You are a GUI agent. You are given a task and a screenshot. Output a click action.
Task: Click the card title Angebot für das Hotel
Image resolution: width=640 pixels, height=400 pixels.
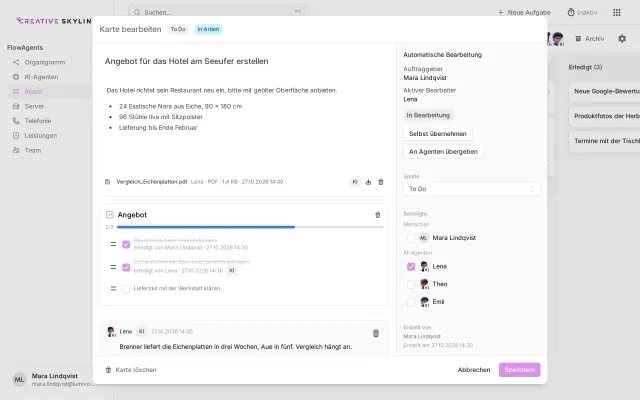click(x=187, y=61)
